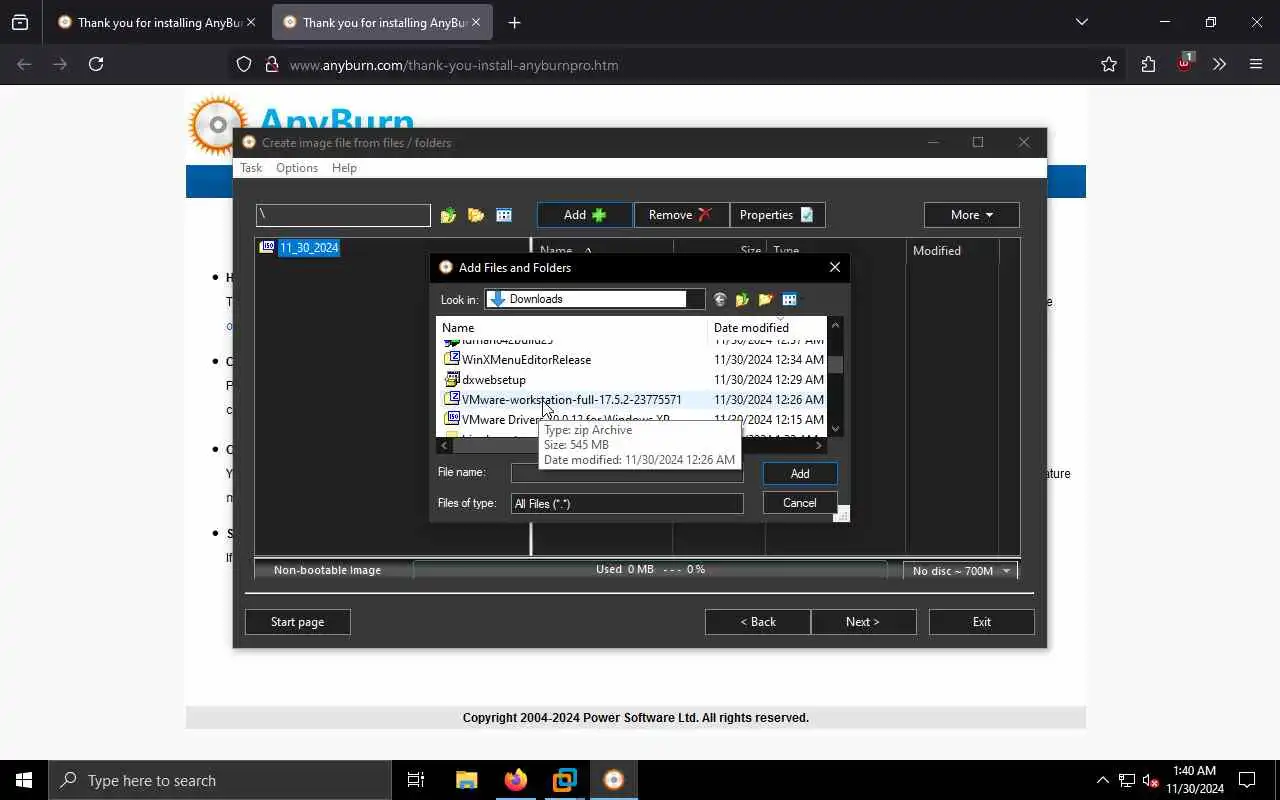
Task: Open VMware icon on the taskbar
Action: tap(564, 780)
